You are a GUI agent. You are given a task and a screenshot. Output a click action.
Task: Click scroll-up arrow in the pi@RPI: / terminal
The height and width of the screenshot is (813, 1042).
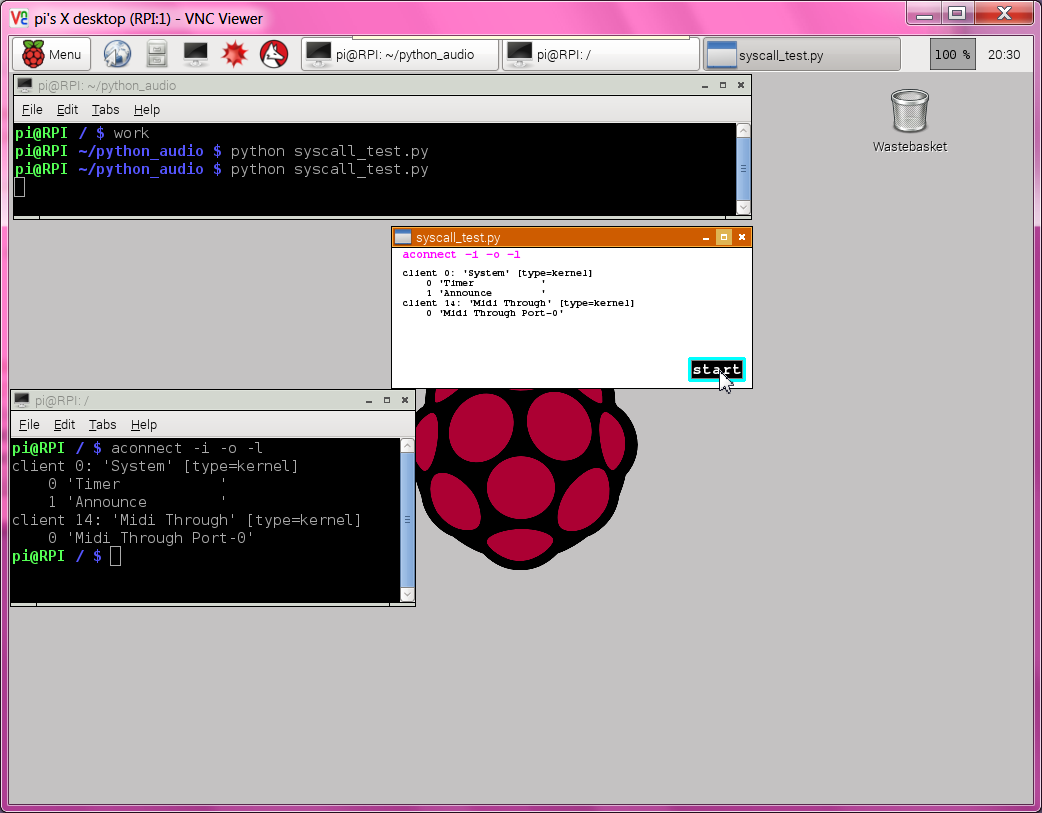point(407,446)
